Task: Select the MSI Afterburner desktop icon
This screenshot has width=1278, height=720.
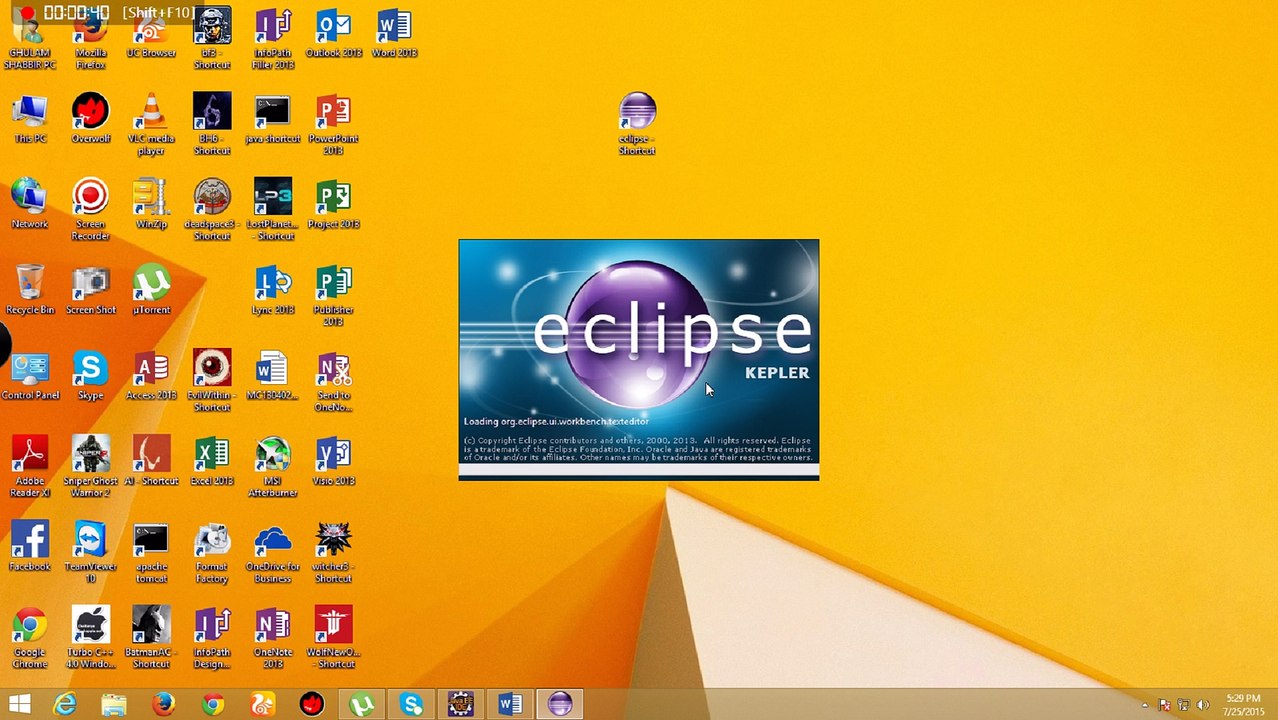Action: 272,467
